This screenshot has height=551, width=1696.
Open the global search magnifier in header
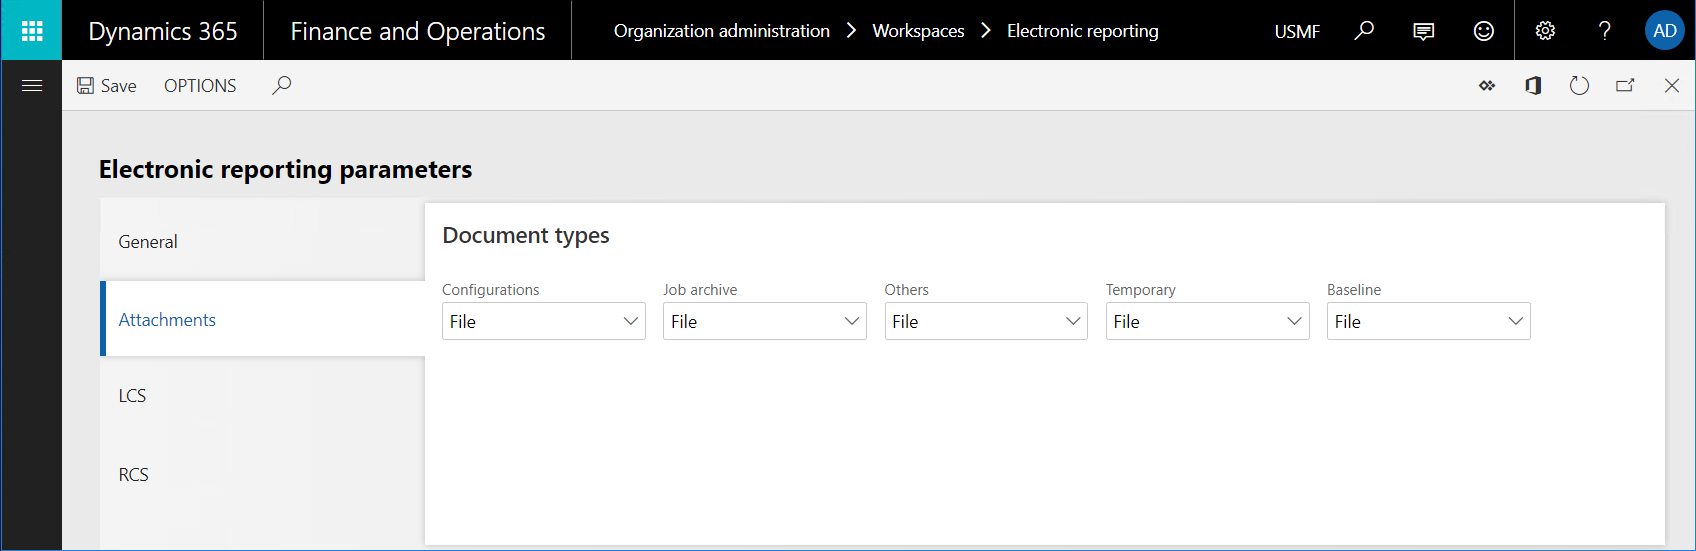coord(1364,31)
